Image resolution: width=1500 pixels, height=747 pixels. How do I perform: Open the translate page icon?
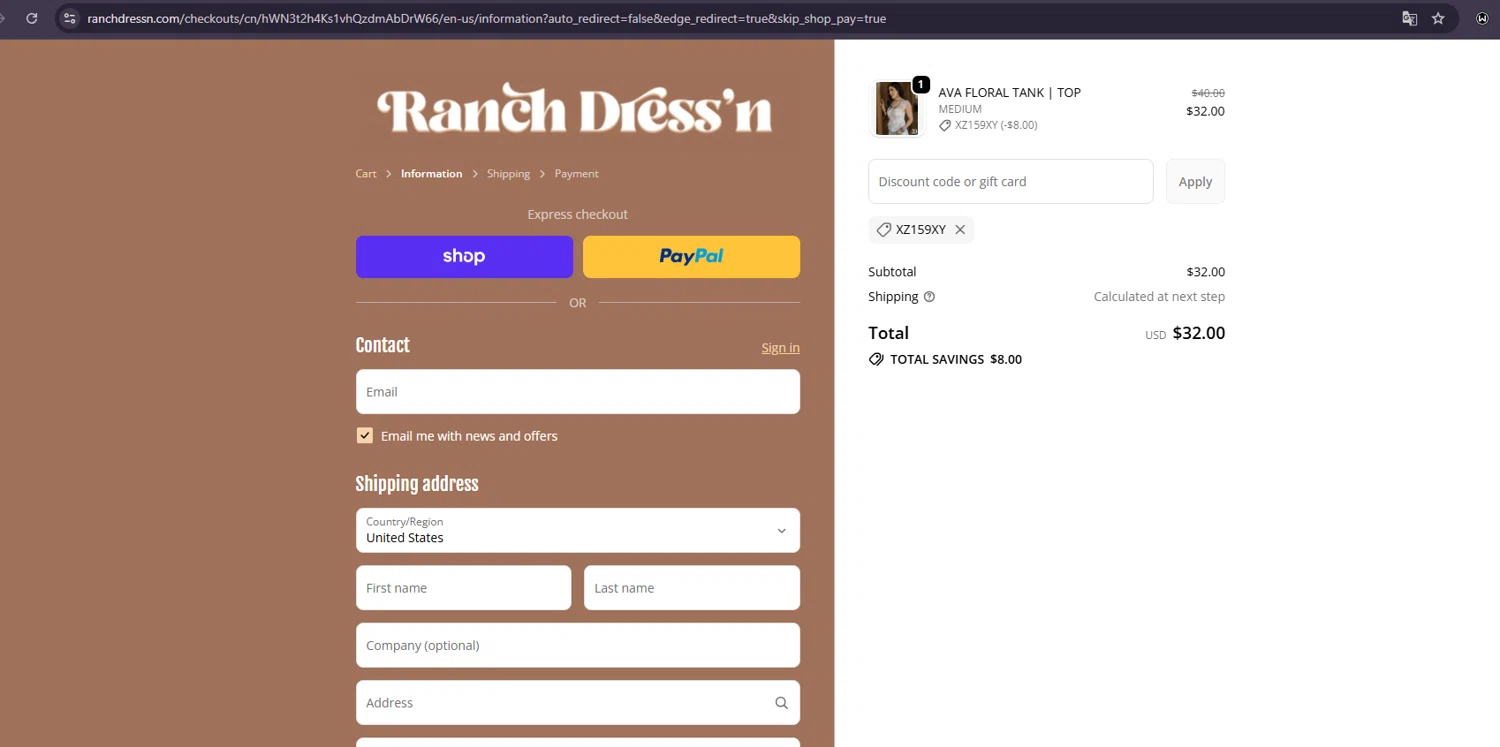click(1410, 18)
